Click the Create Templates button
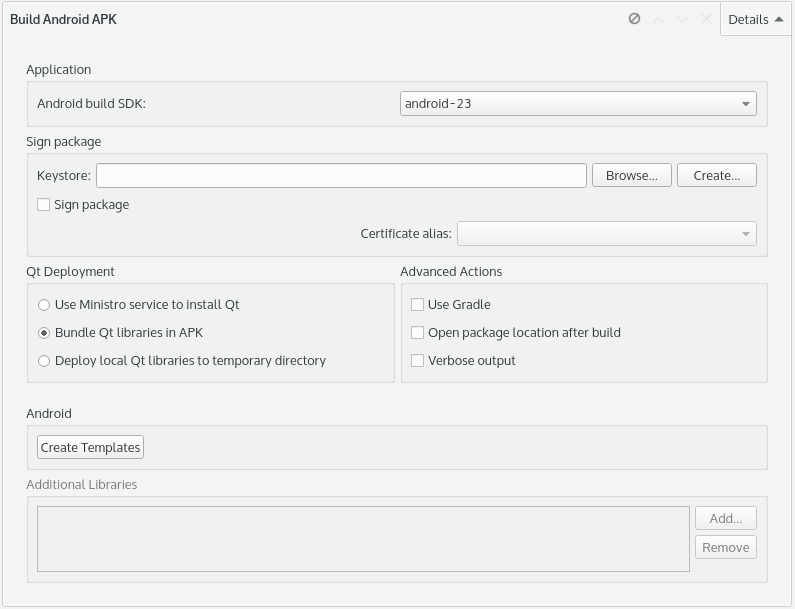Image resolution: width=795 pixels, height=609 pixels. pos(90,447)
